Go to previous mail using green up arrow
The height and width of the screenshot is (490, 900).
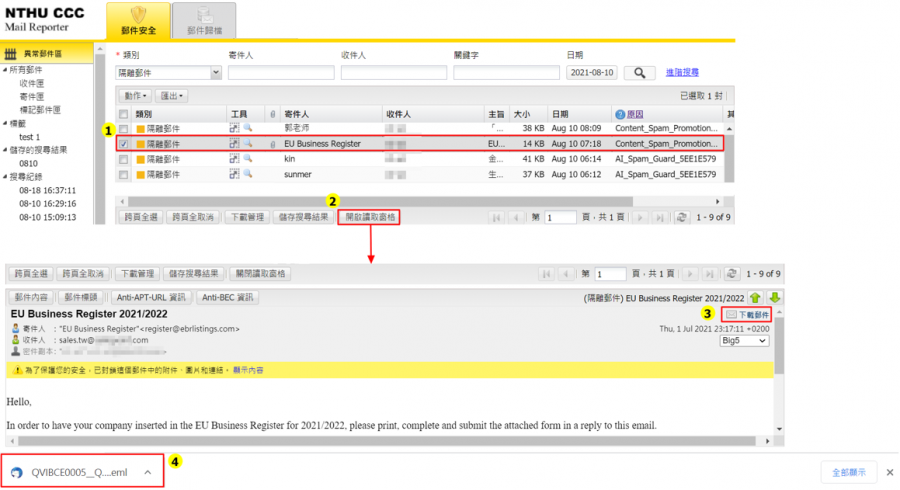click(756, 297)
